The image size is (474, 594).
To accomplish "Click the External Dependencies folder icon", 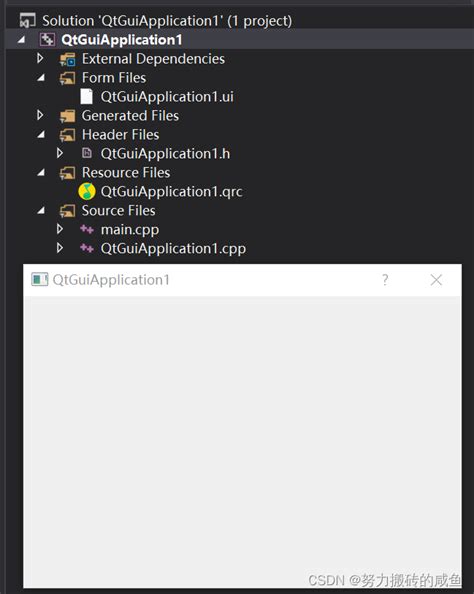I will 67,59.
